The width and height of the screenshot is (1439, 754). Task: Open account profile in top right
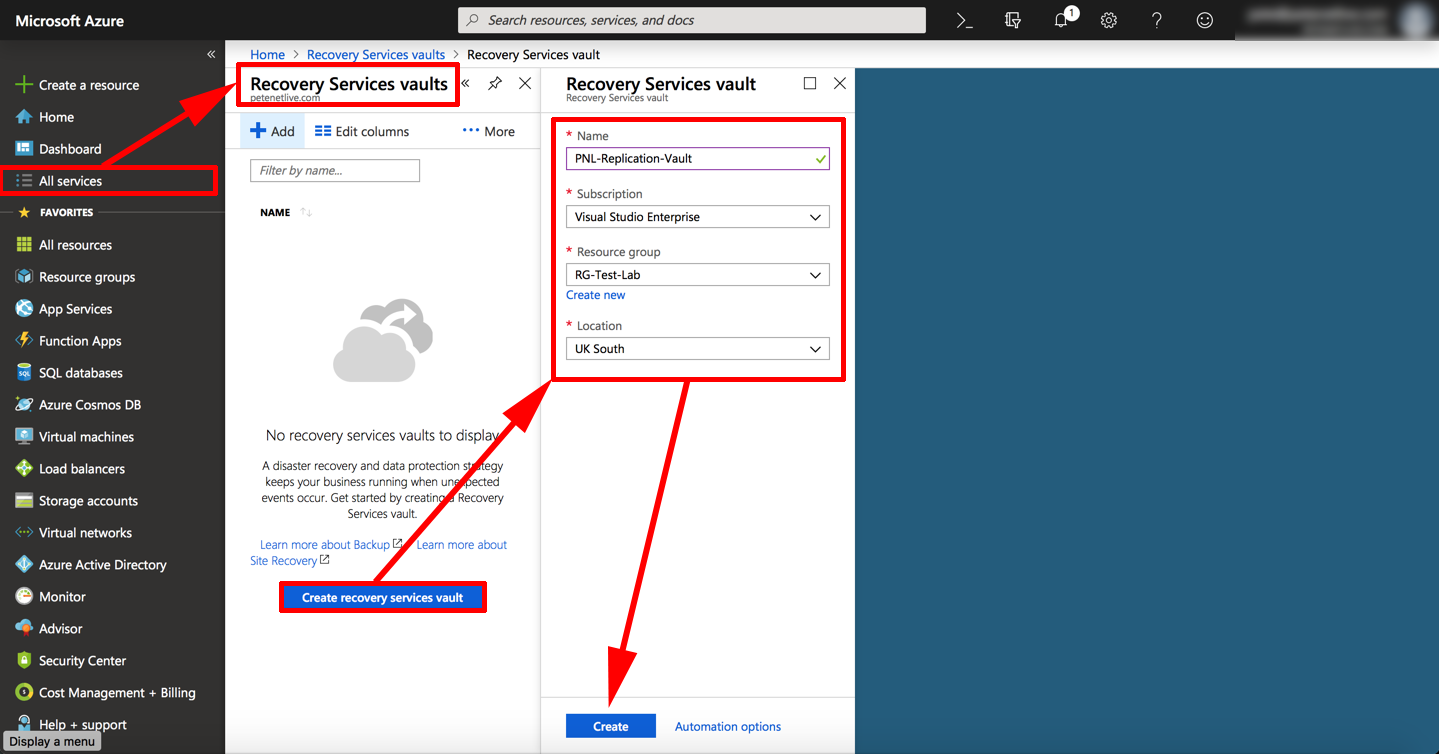pyautogui.click(x=1337, y=20)
